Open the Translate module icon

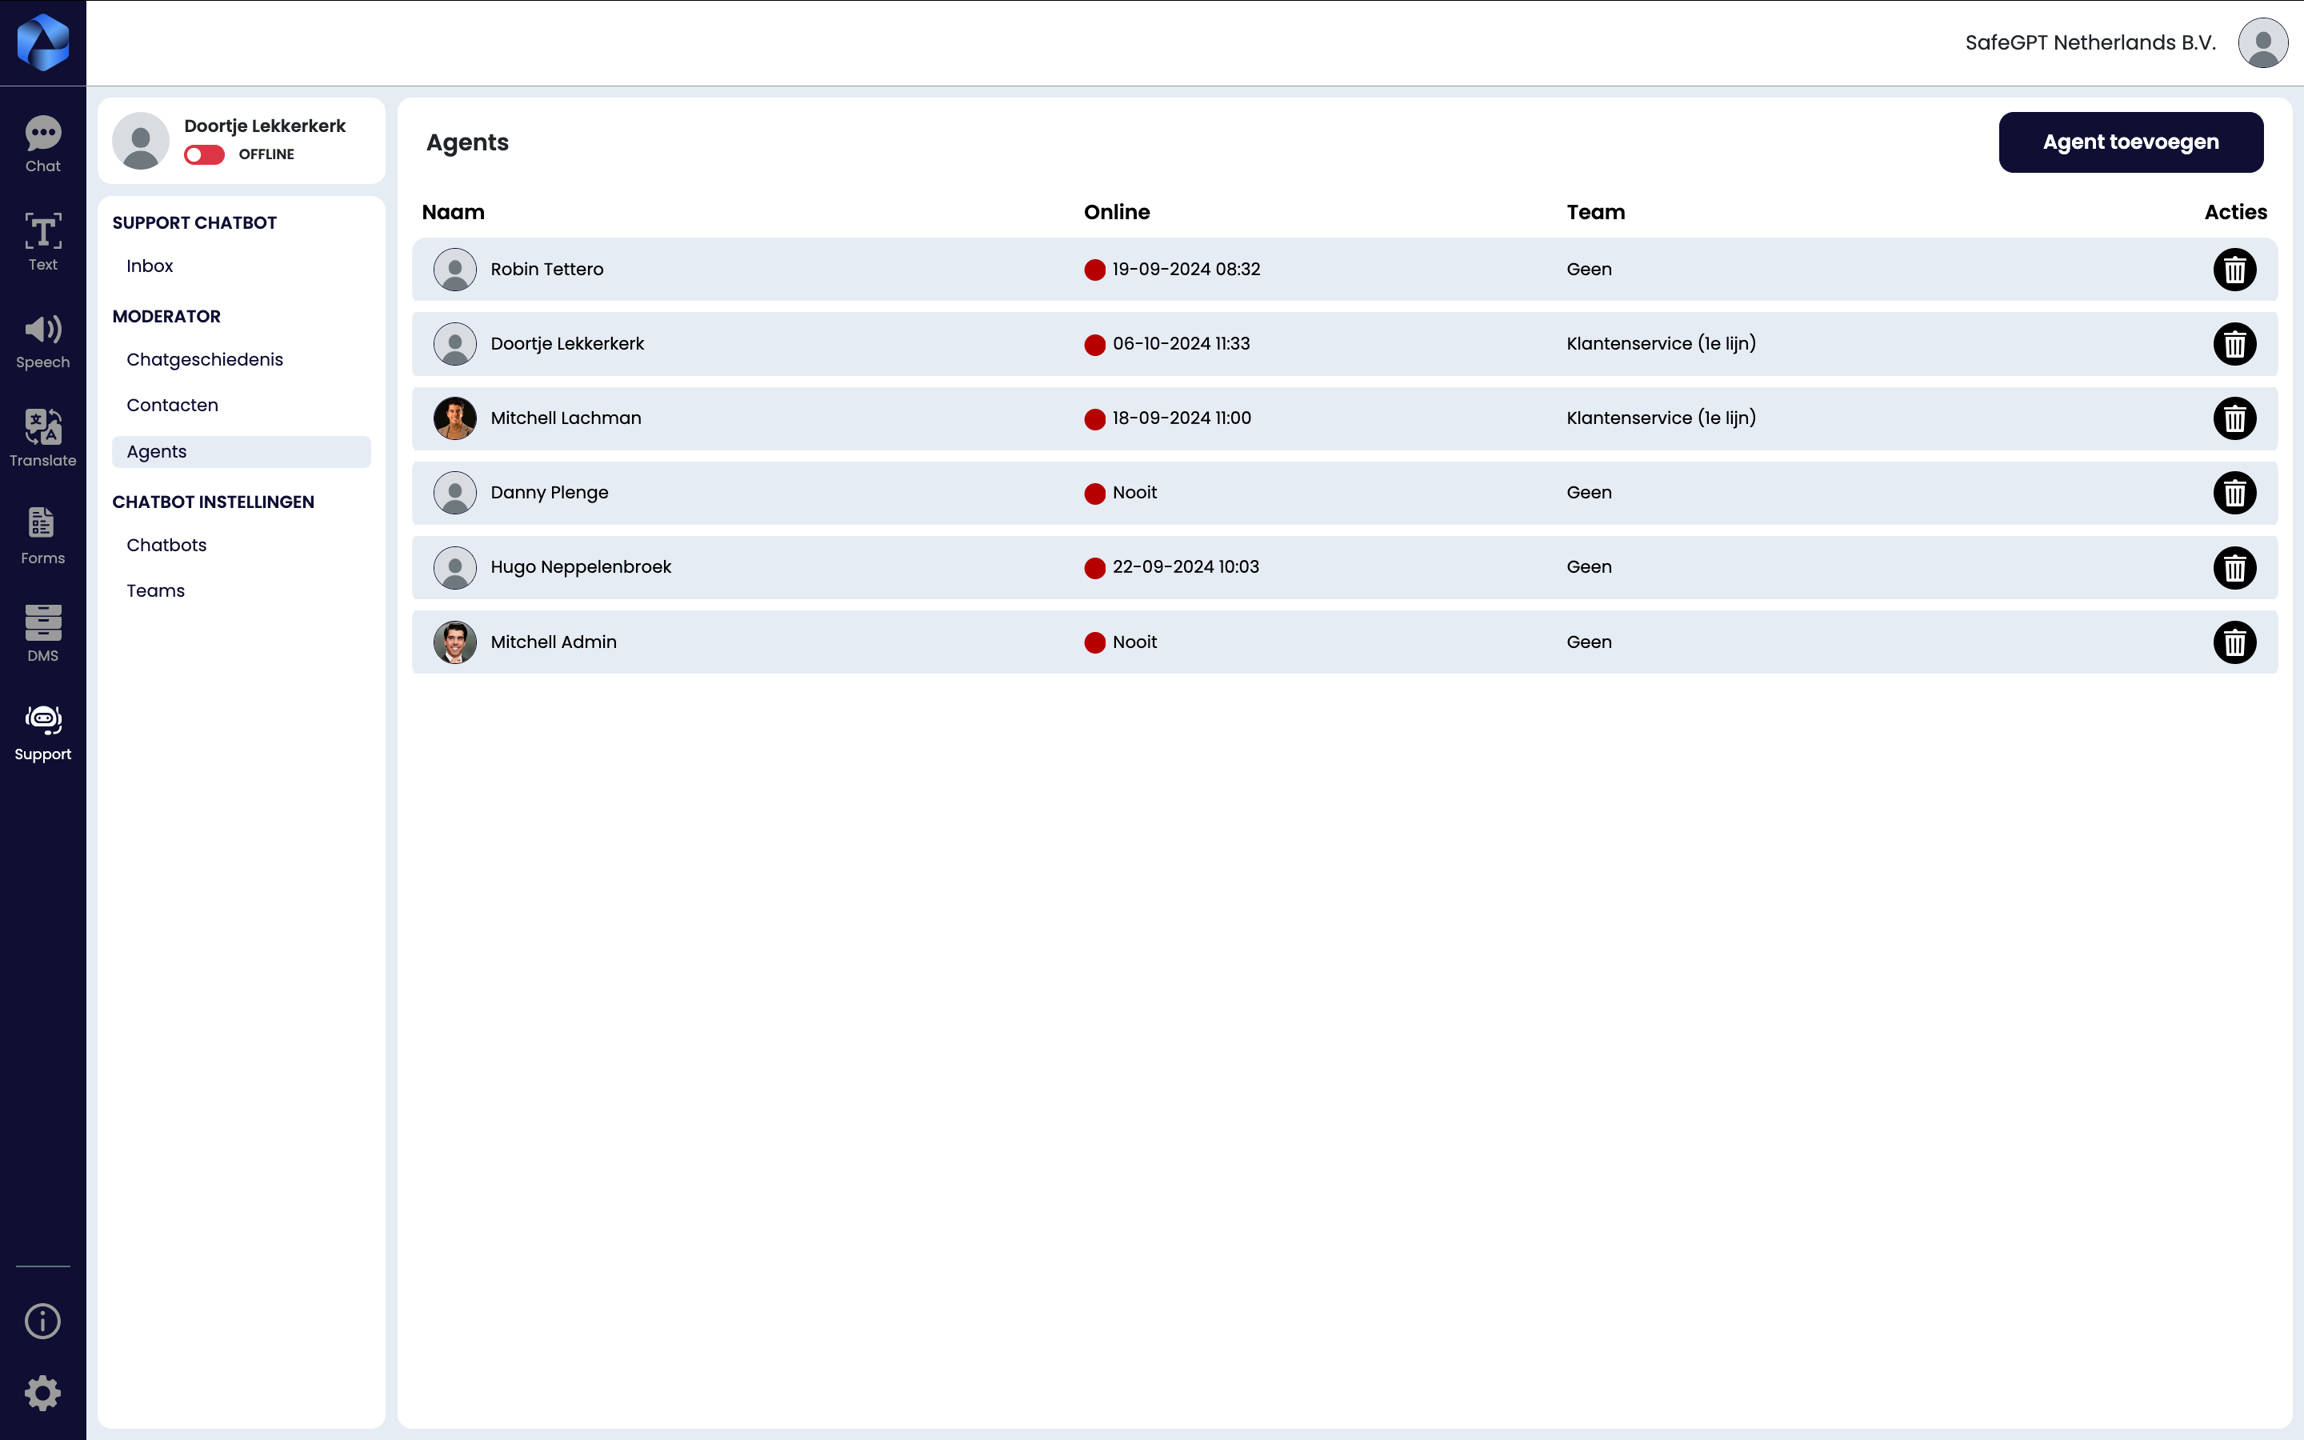coord(43,438)
